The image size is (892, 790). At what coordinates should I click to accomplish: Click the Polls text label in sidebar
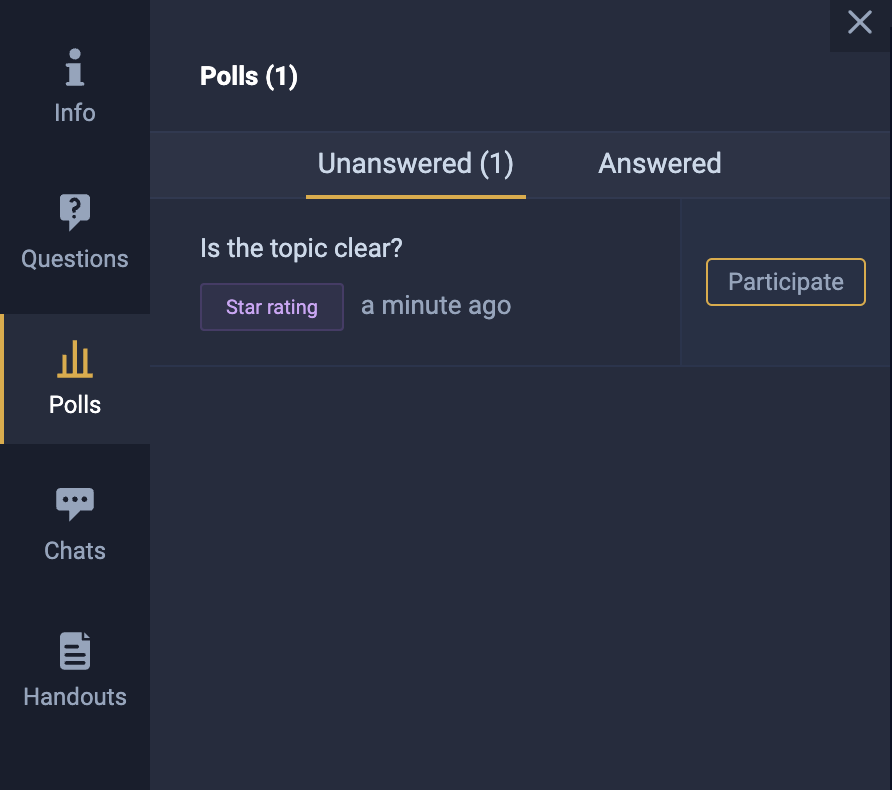coord(75,405)
